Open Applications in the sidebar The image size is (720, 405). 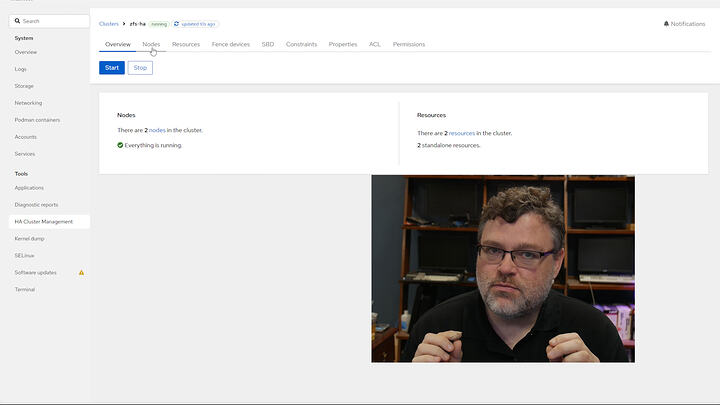[29, 188]
